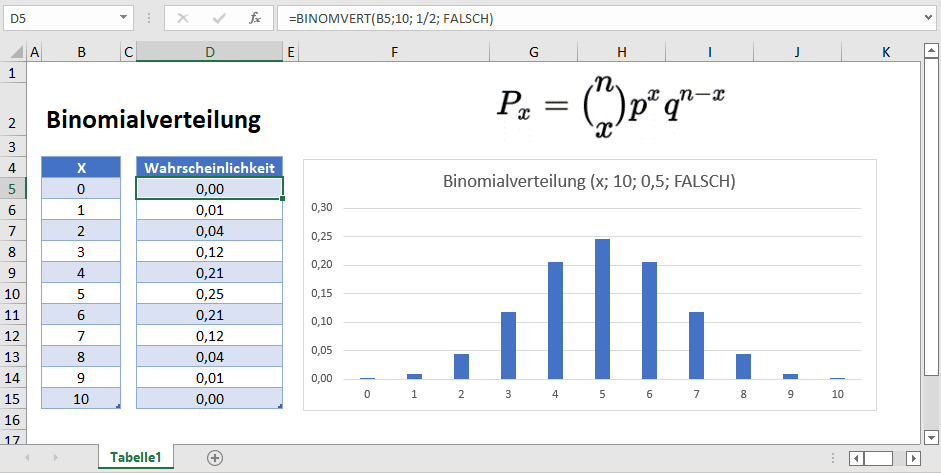Click the chart bar for x = 2
This screenshot has height=473, width=941.
[x=461, y=367]
